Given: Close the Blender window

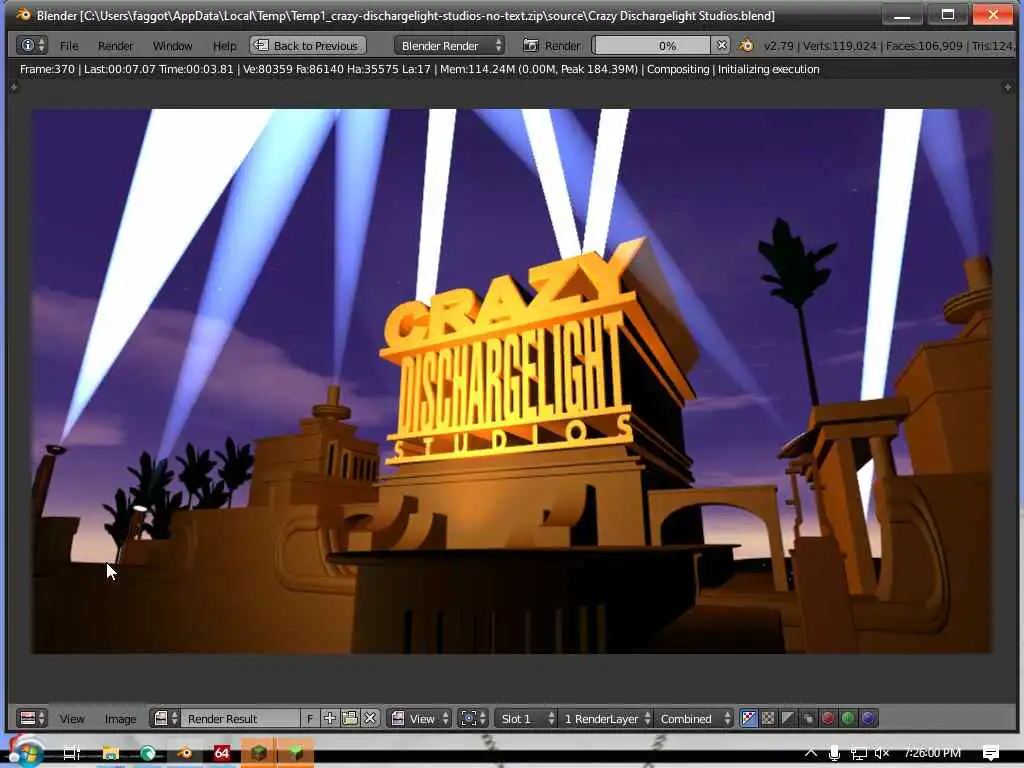Looking at the screenshot, I should click(x=993, y=14).
